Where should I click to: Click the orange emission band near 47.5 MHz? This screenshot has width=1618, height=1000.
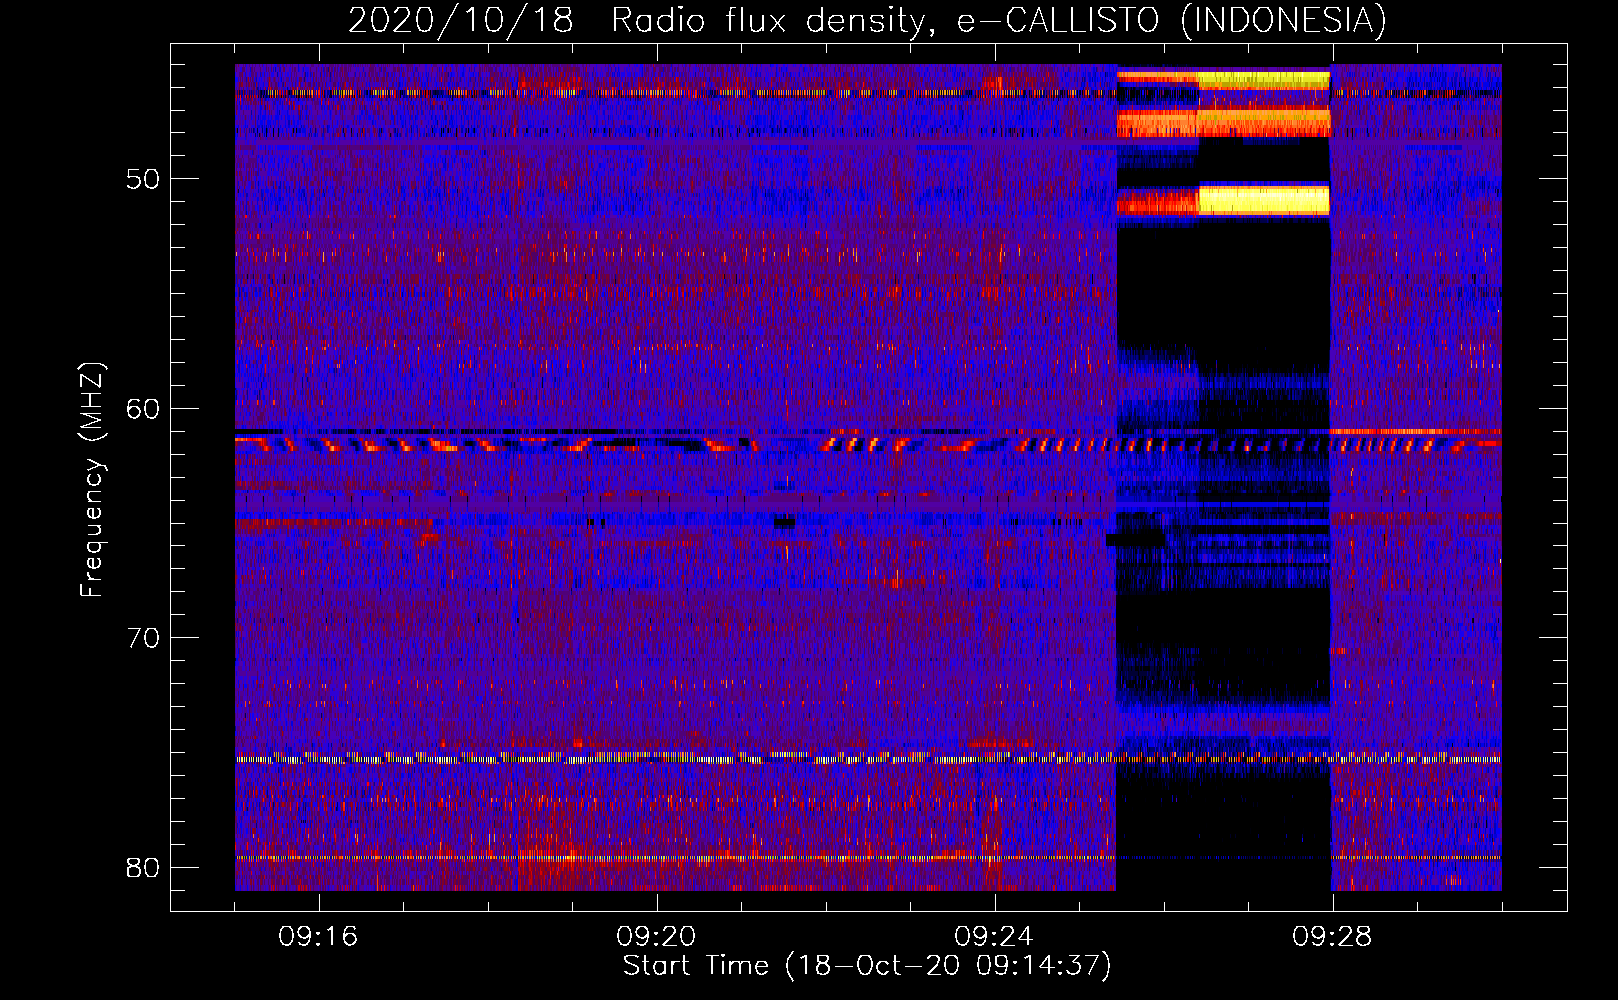(x=1223, y=123)
